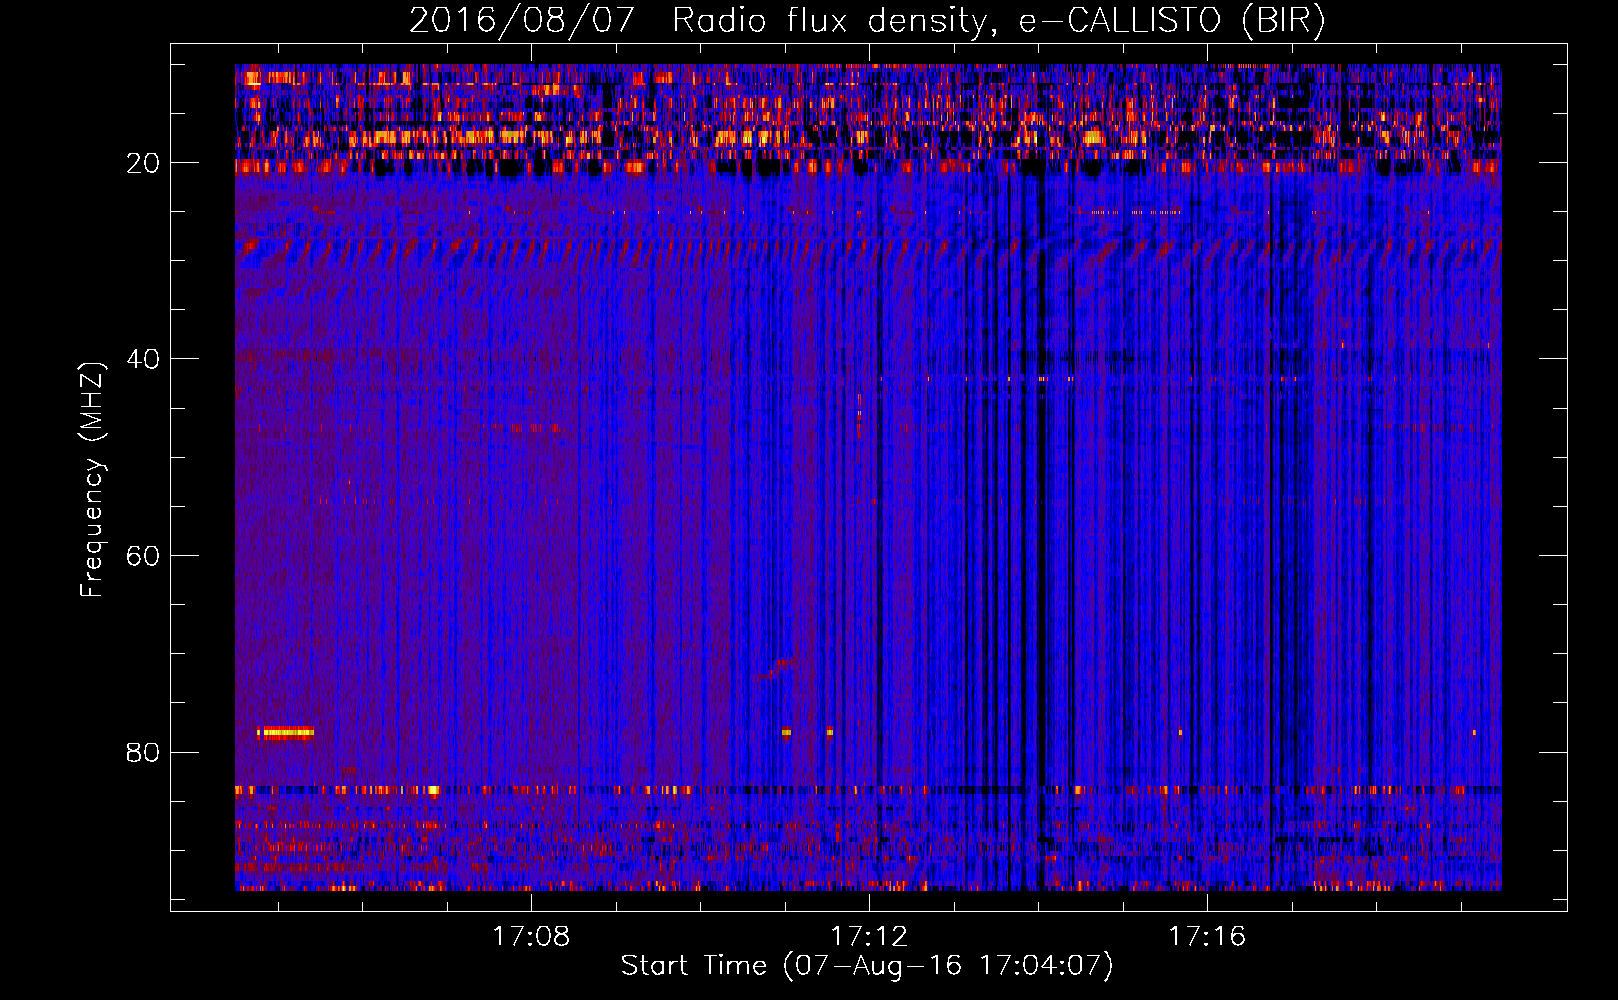The width and height of the screenshot is (1618, 1000).
Task: Click the 17:12 time axis label
Action: pyautogui.click(x=869, y=936)
